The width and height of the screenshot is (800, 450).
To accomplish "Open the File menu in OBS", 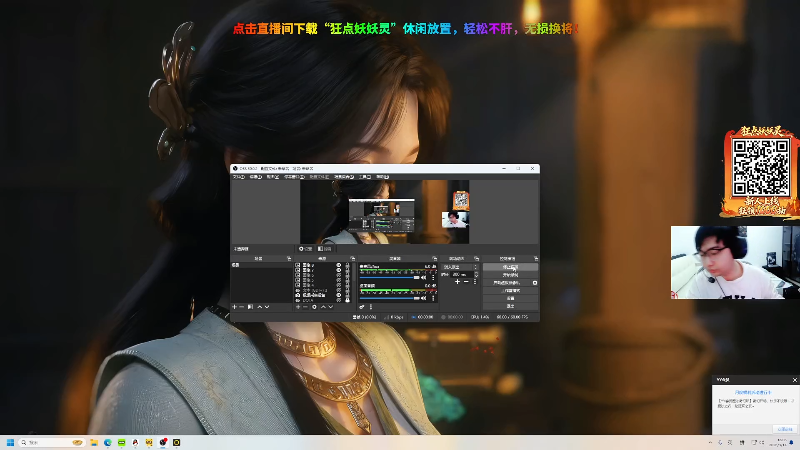I will click(x=239, y=177).
